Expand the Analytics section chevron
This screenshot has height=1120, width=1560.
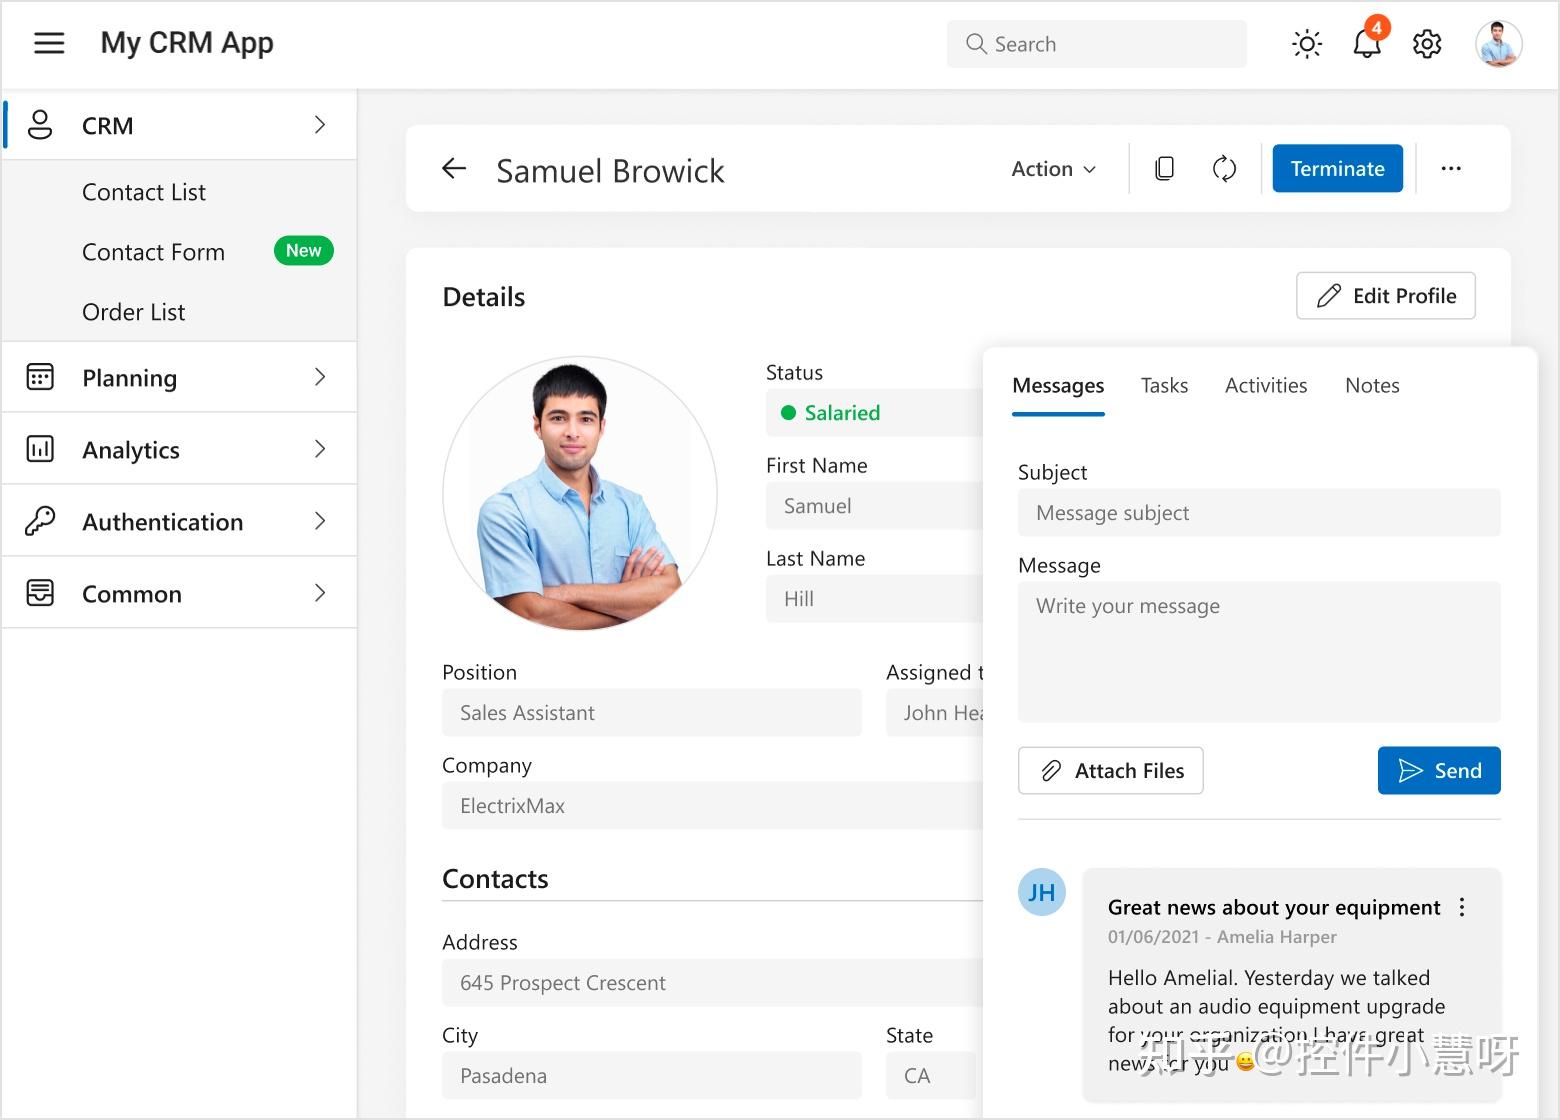[320, 449]
